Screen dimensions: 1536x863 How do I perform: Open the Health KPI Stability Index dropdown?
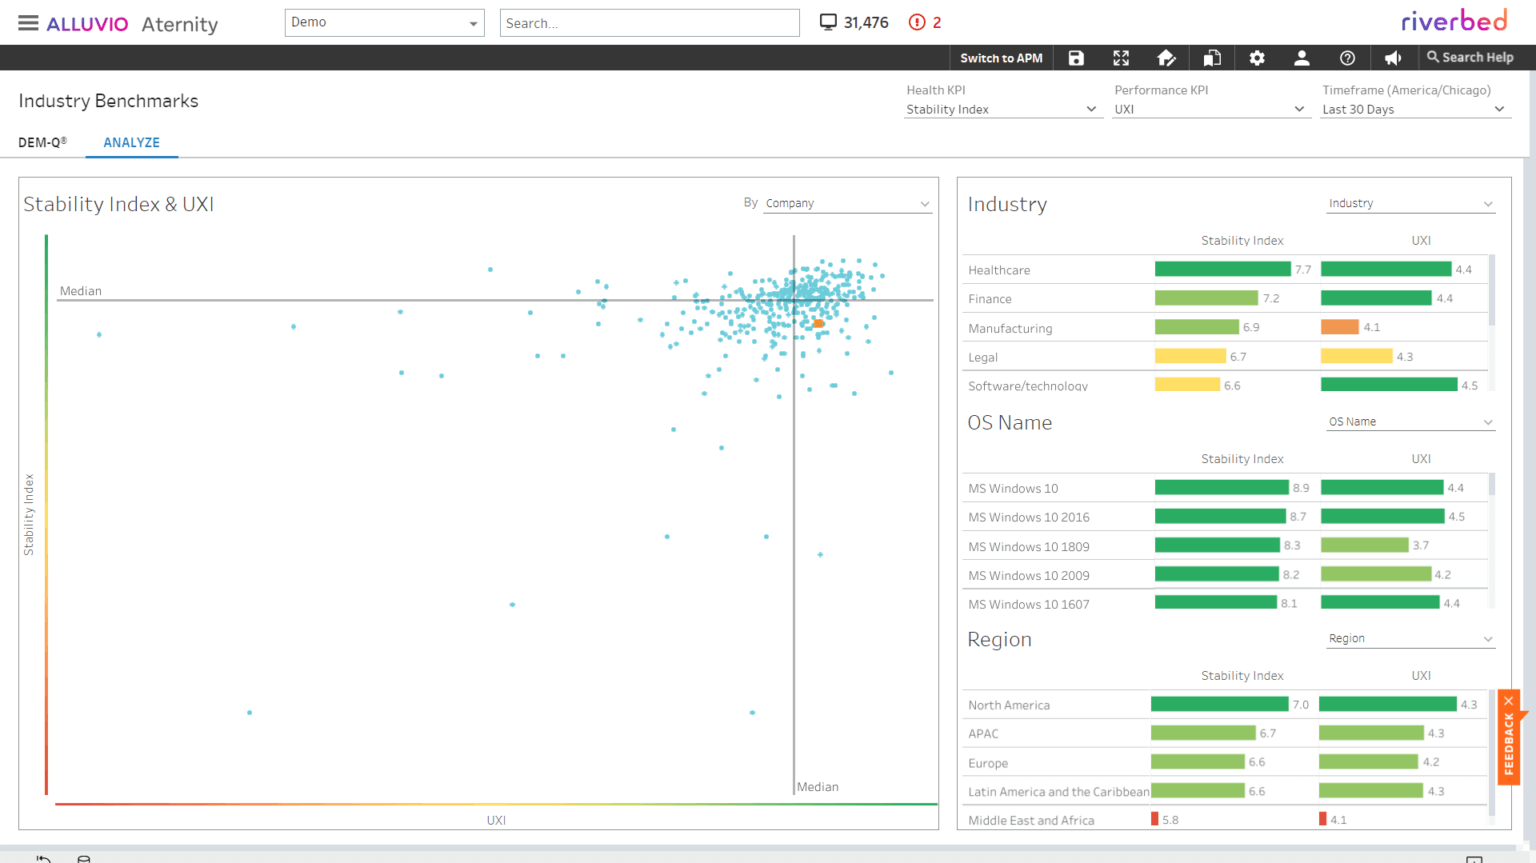pos(1002,109)
